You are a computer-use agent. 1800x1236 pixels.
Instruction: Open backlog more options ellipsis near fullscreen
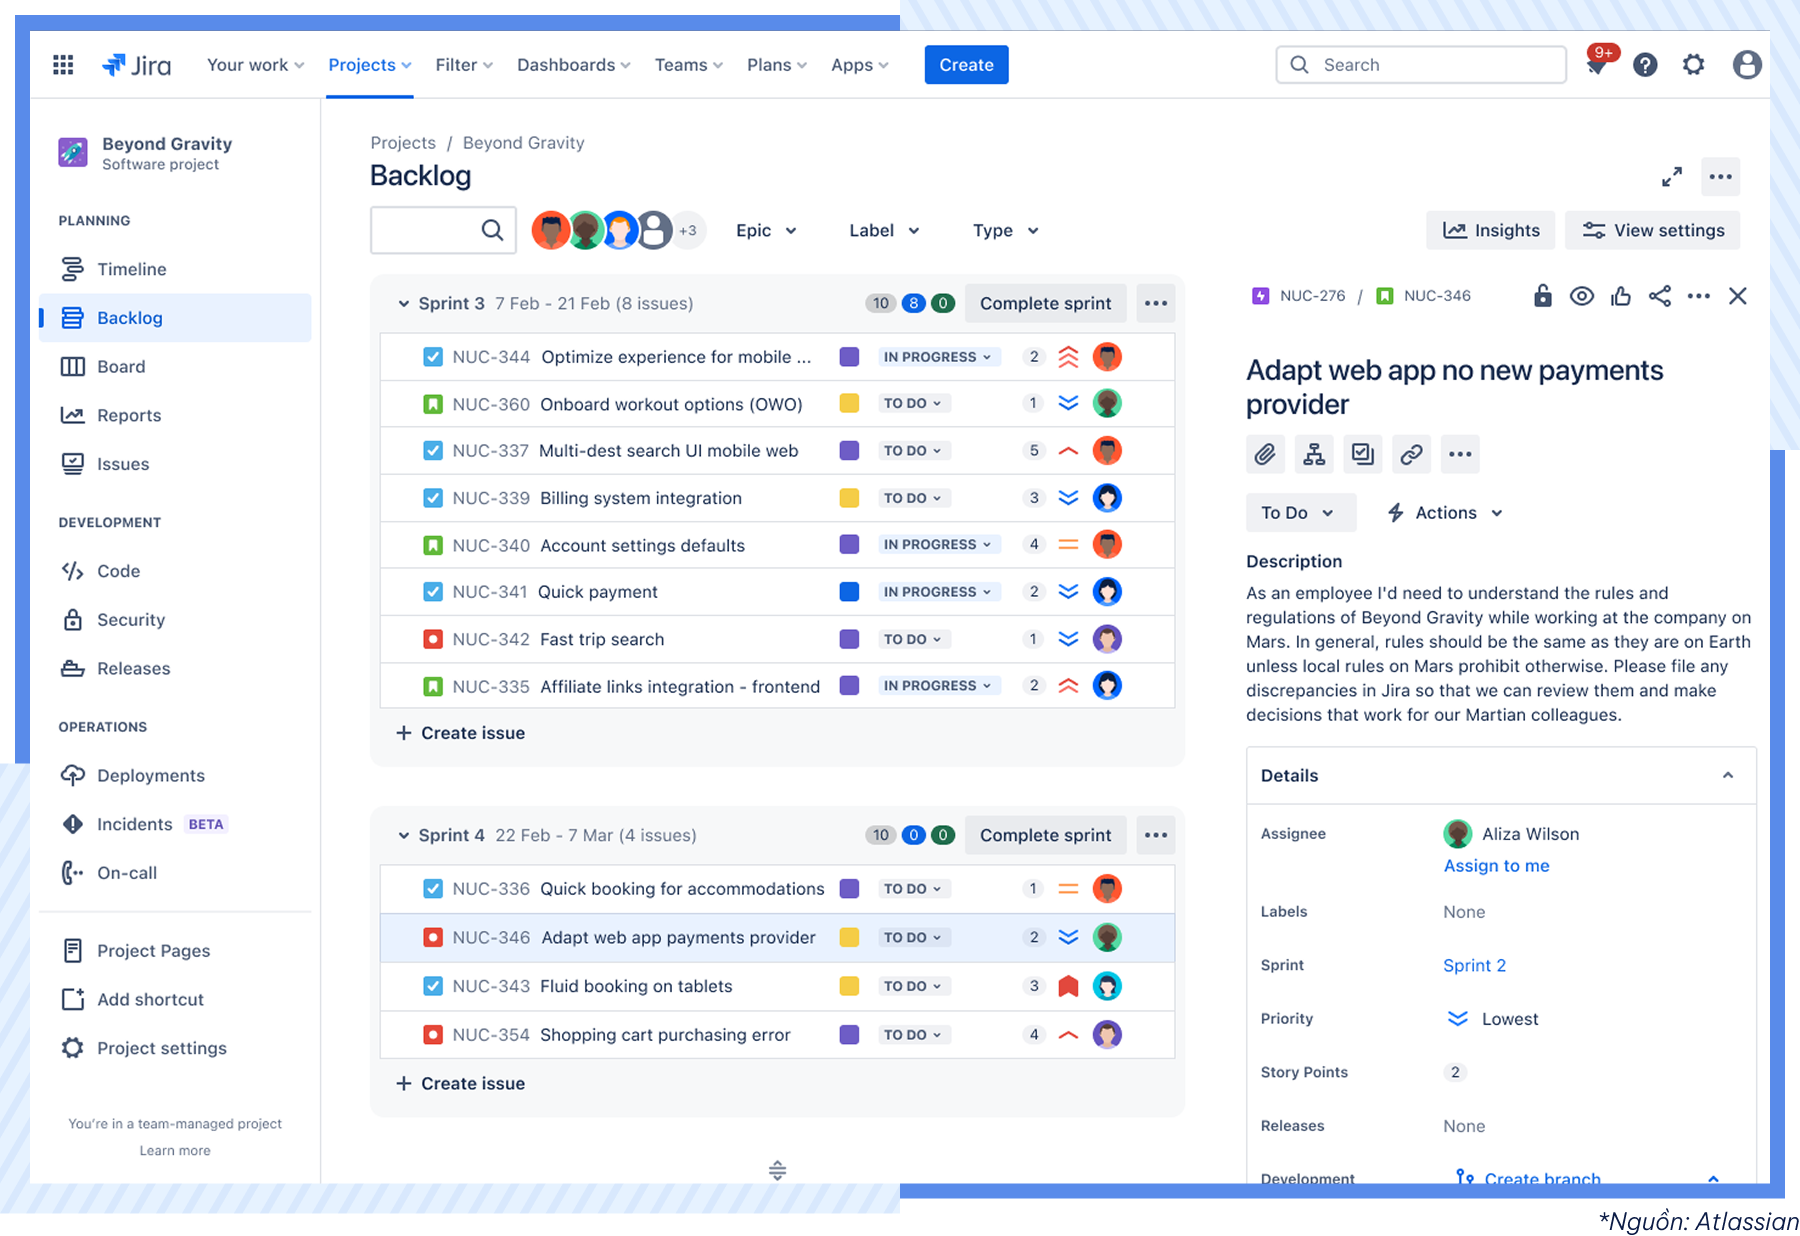[x=1720, y=177]
